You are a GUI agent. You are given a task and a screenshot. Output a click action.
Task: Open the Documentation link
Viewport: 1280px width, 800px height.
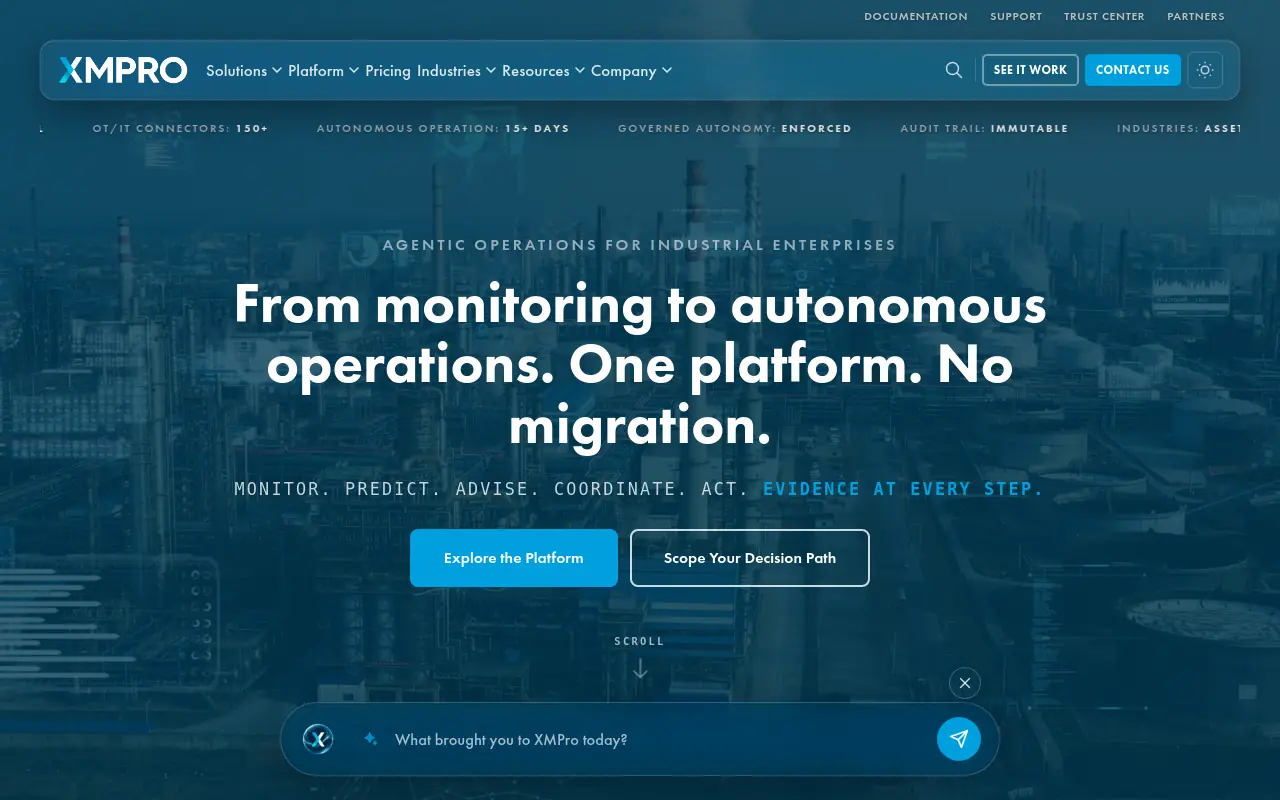tap(916, 16)
